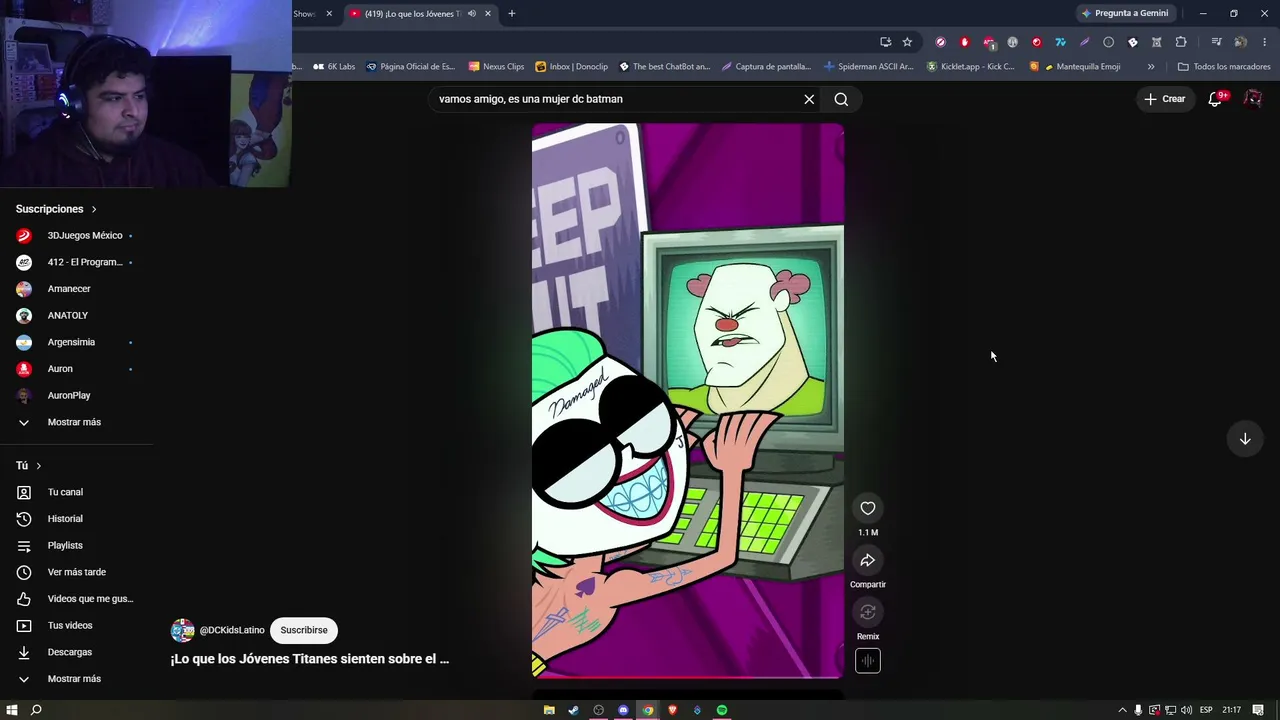Screen dimensions: 1280x720
Task: Click the Pregunta a Gemini button
Action: [1124, 13]
